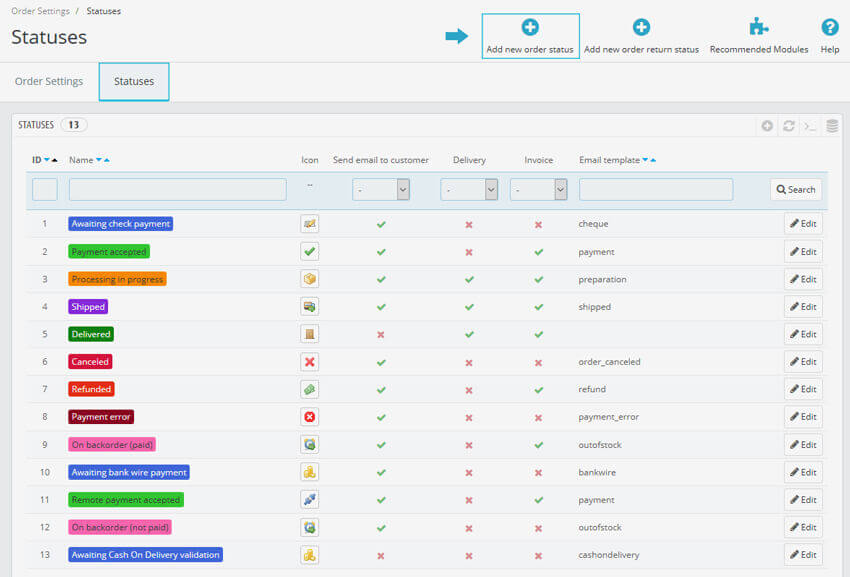Toggle the Invoice cross for Canceled status
Screen dimensions: 850x577
538,361
